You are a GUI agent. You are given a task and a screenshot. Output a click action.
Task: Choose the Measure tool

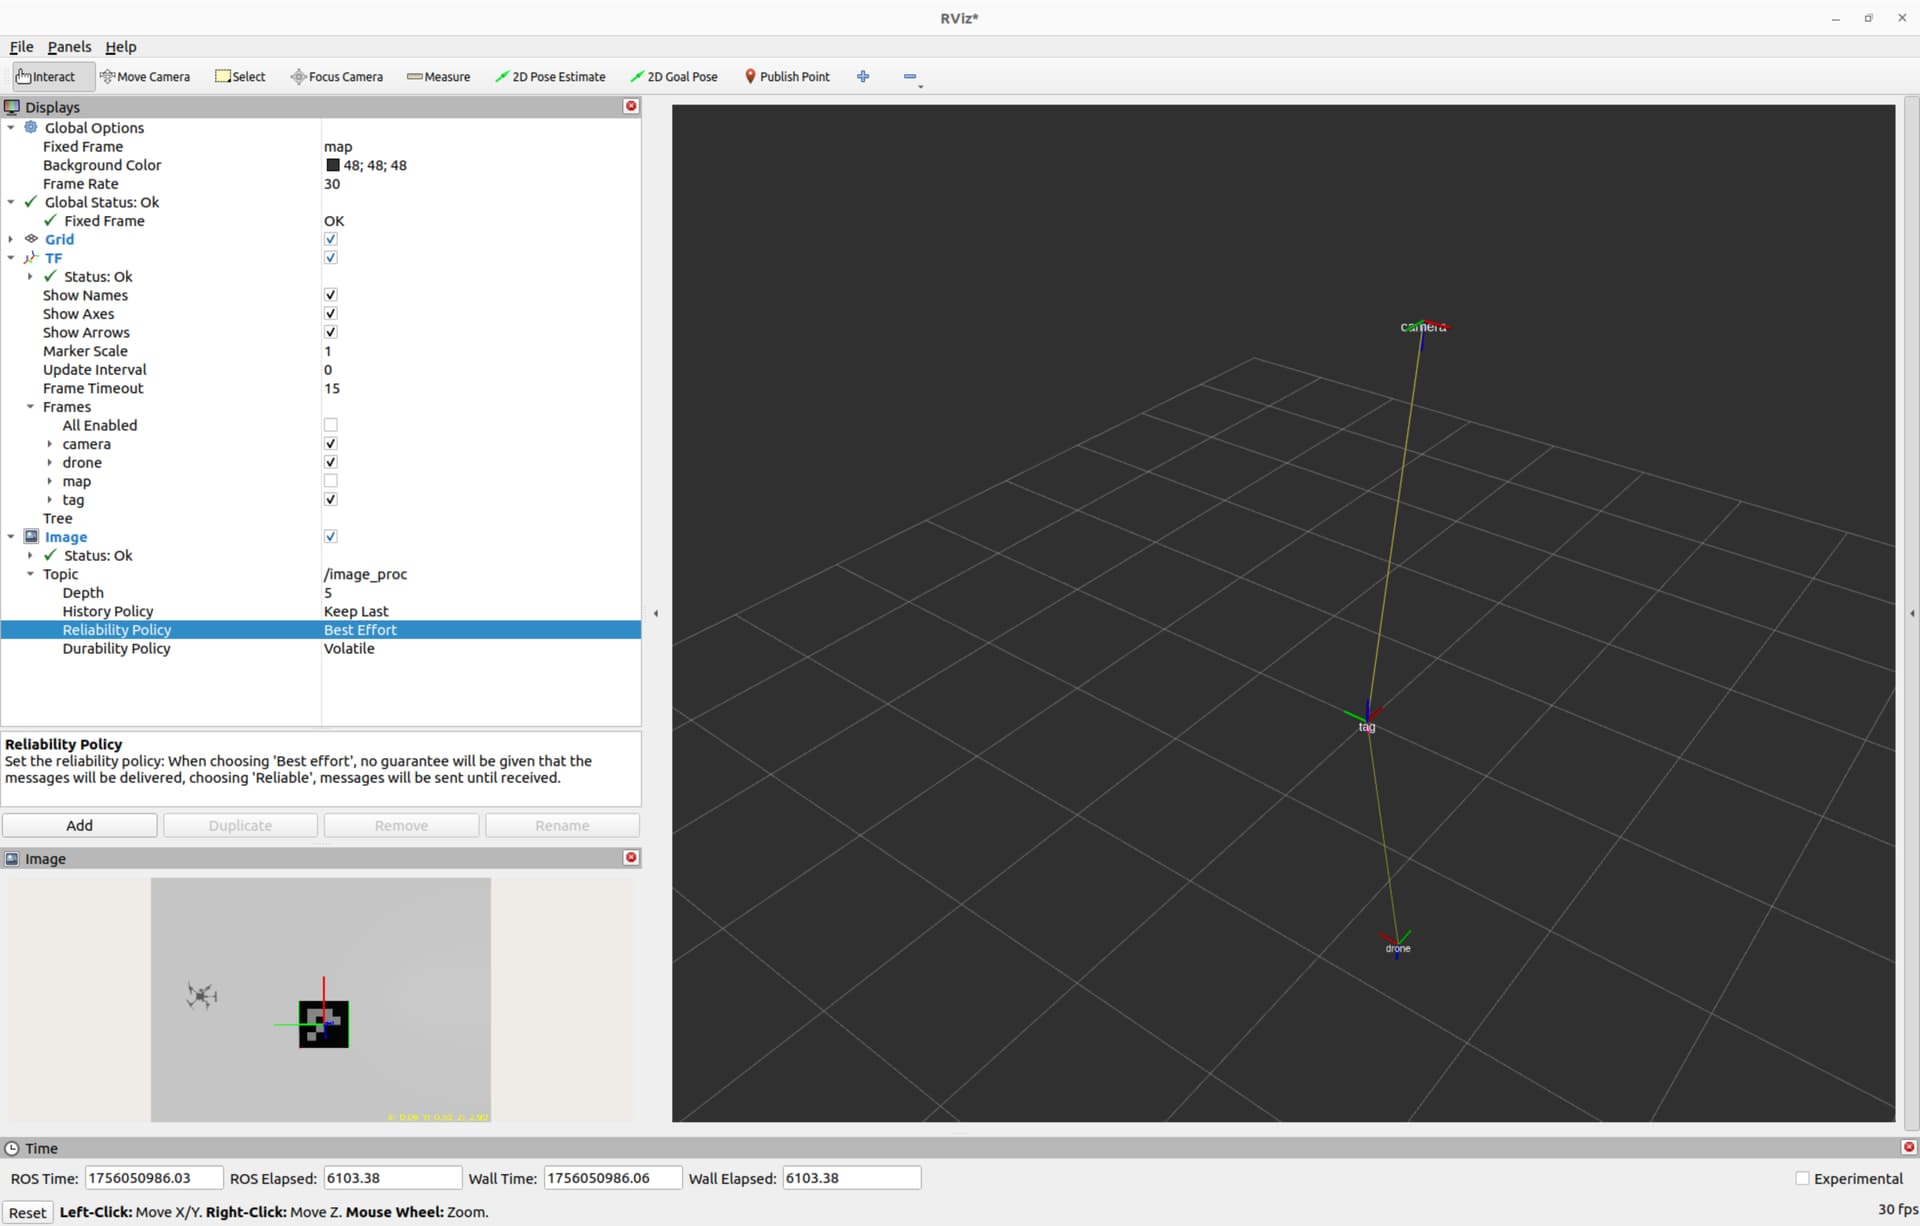(x=438, y=76)
